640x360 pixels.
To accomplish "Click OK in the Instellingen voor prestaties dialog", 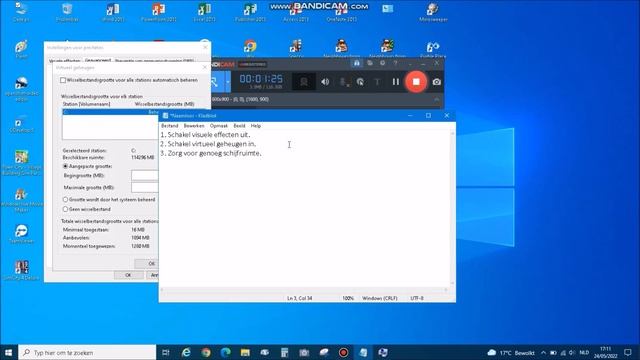I will (x=128, y=275).
